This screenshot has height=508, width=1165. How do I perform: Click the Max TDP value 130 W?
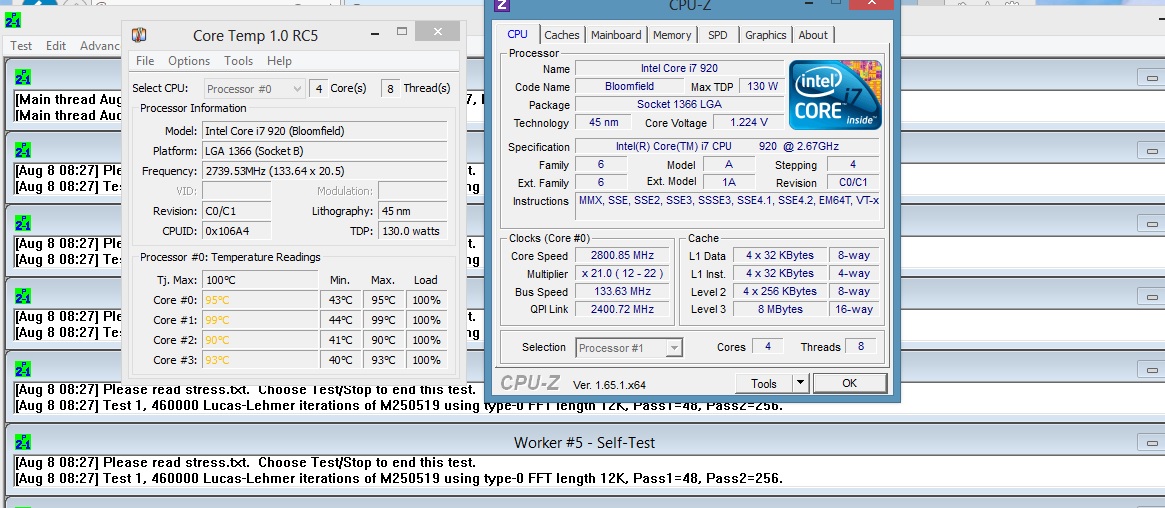pos(762,87)
